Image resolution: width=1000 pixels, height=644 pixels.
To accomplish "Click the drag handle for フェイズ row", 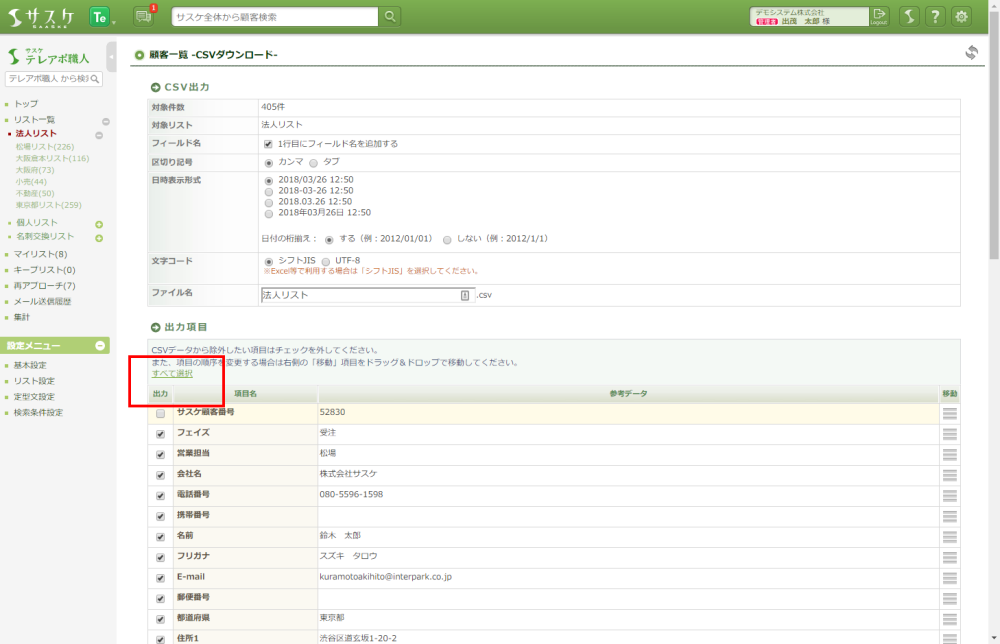I will [949, 433].
